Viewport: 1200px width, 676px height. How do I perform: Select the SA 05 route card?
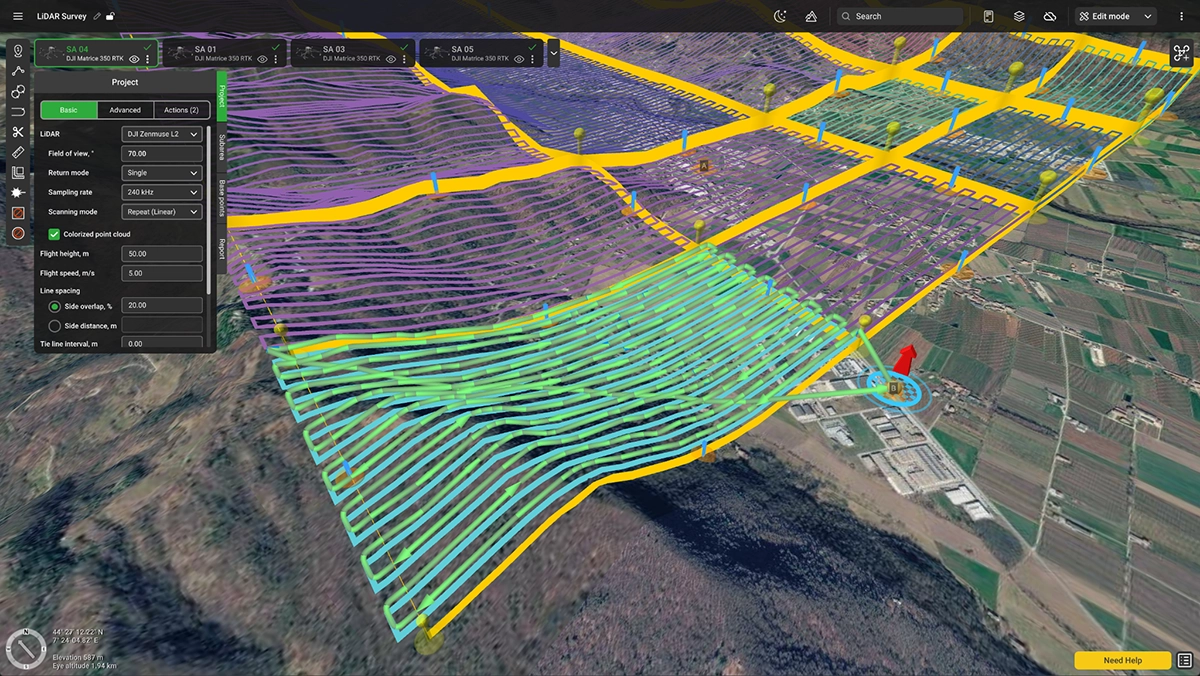[x=479, y=53]
